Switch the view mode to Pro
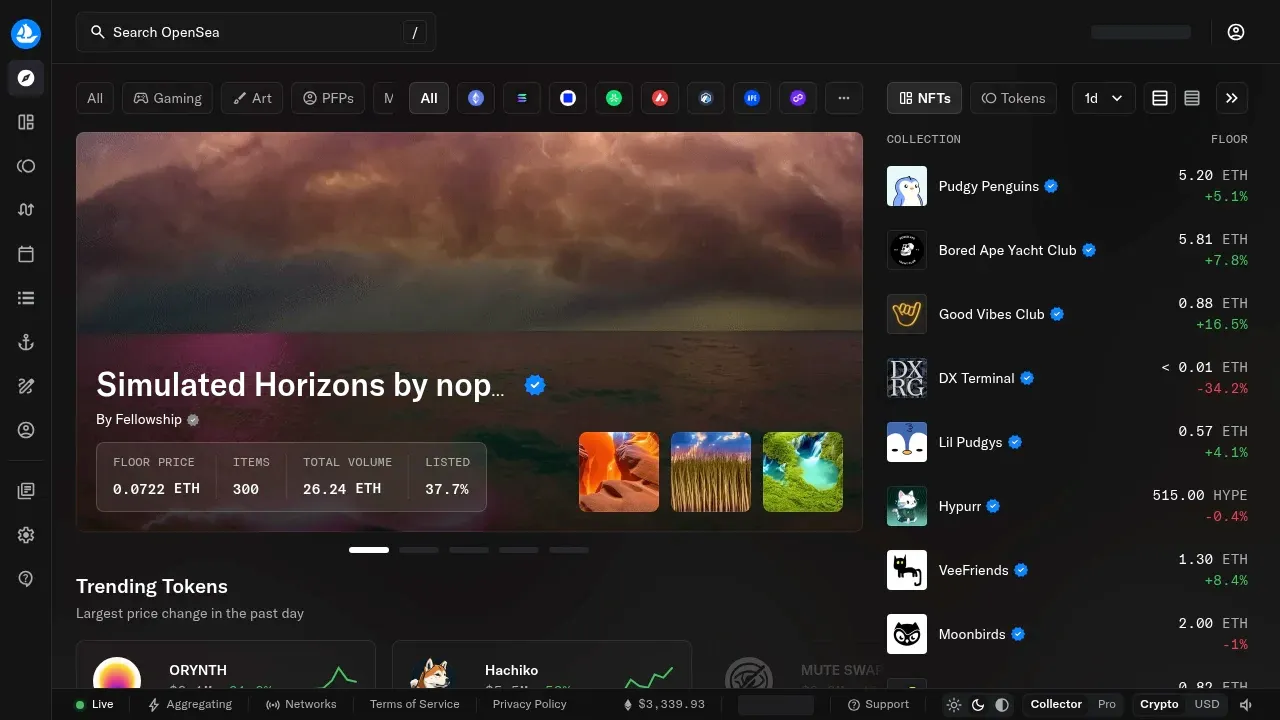The height and width of the screenshot is (720, 1280). 1107,704
